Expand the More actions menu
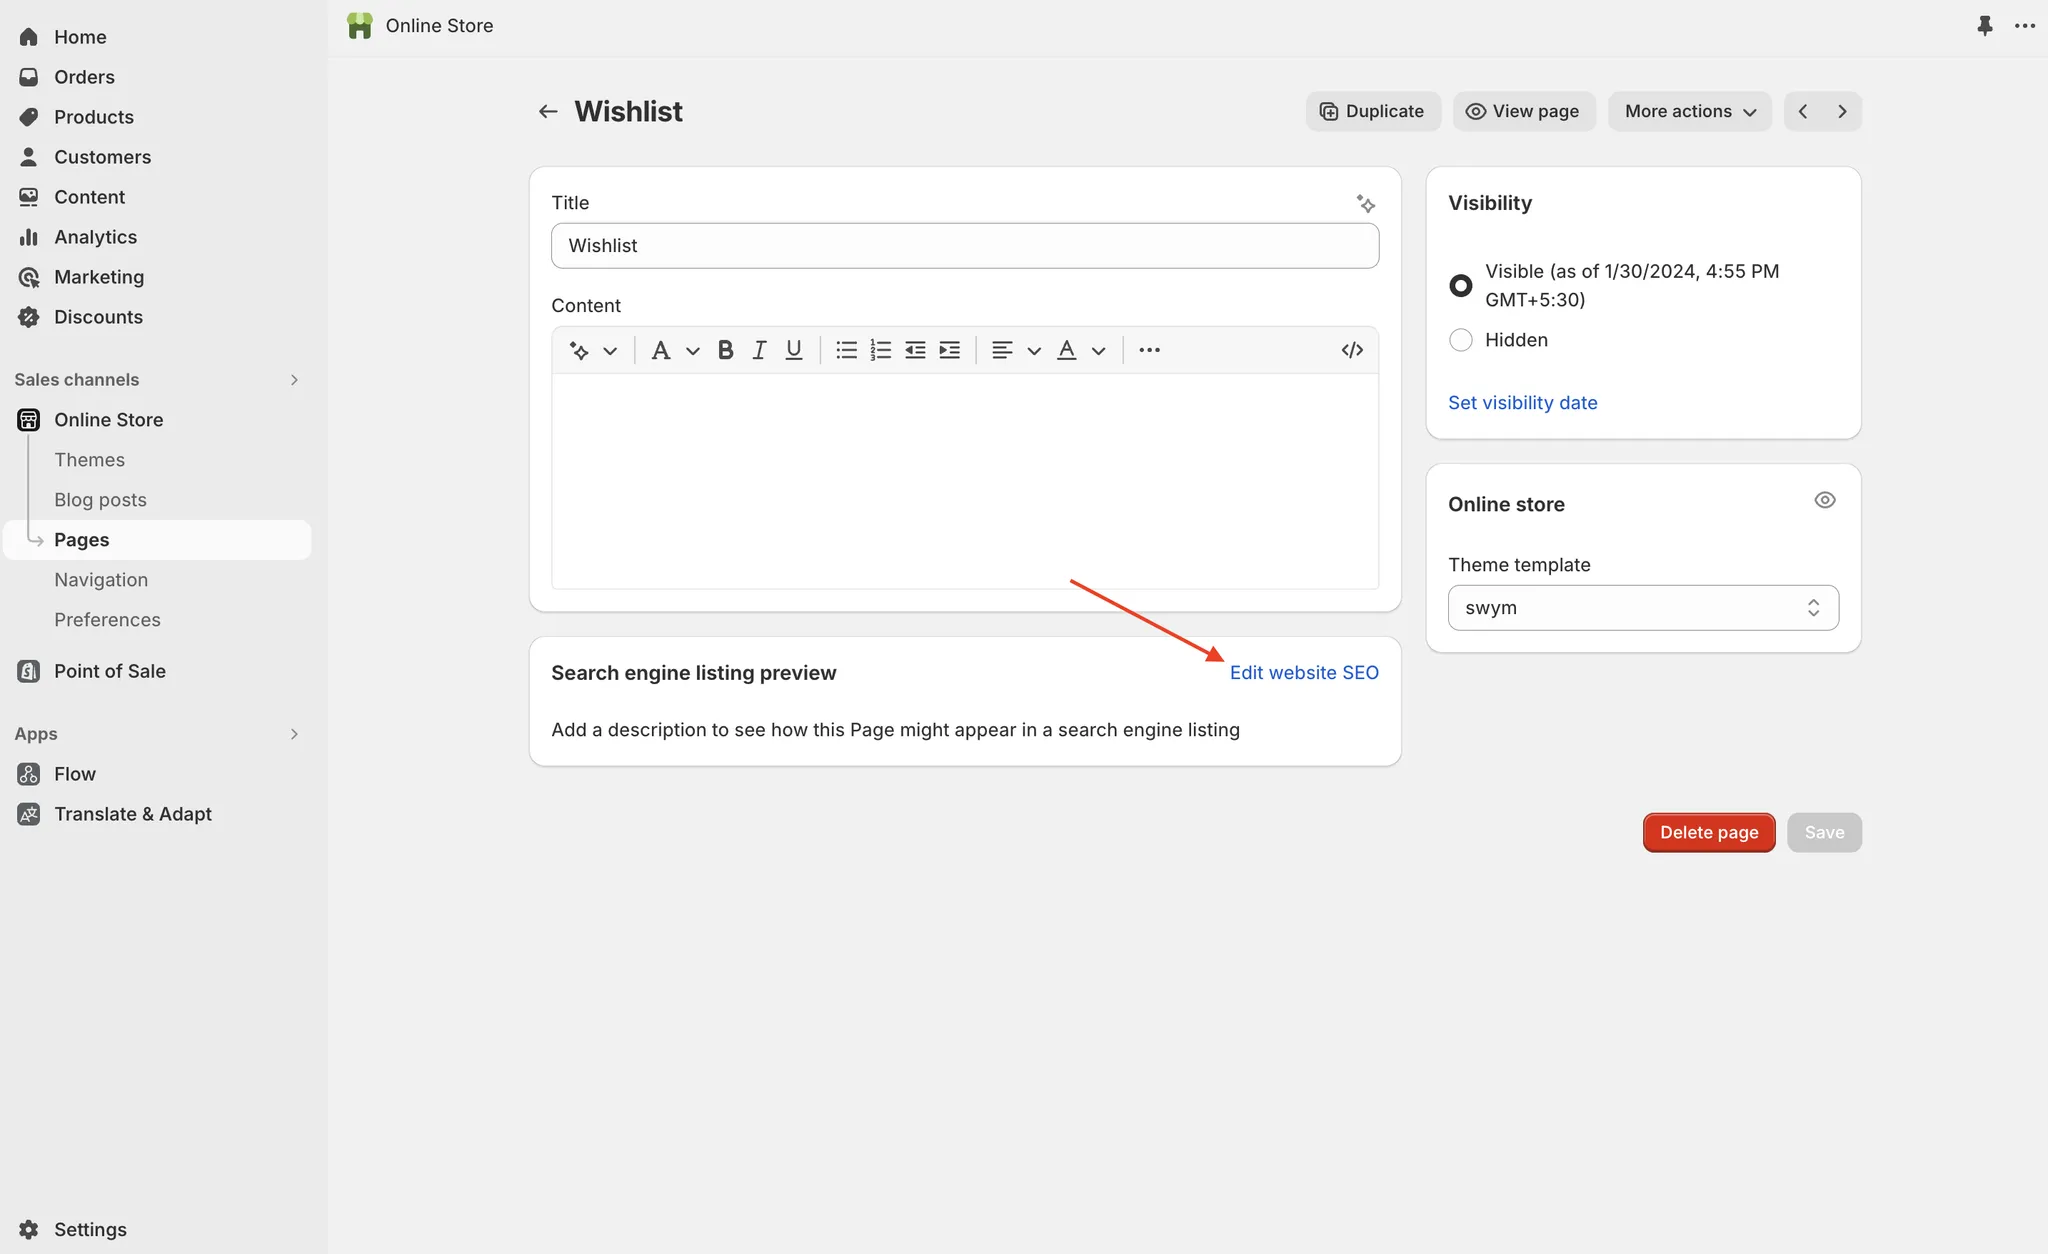 (x=1689, y=111)
